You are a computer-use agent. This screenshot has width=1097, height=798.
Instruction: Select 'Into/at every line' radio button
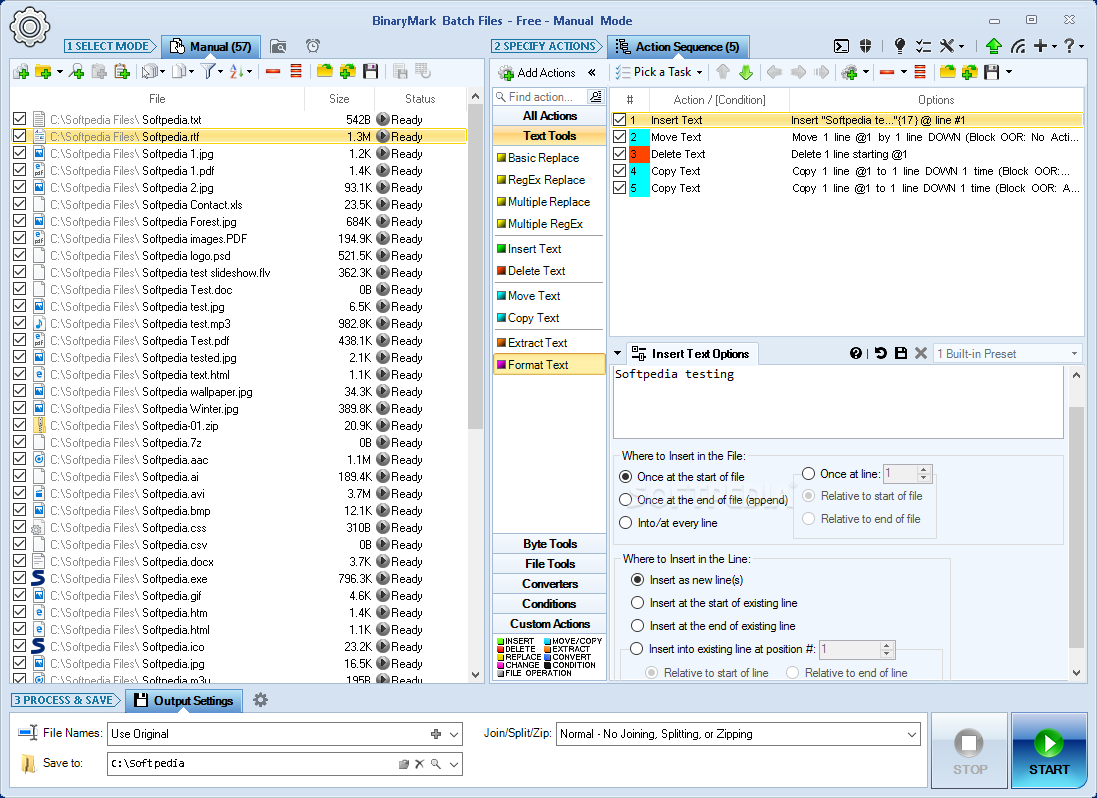pyautogui.click(x=625, y=523)
